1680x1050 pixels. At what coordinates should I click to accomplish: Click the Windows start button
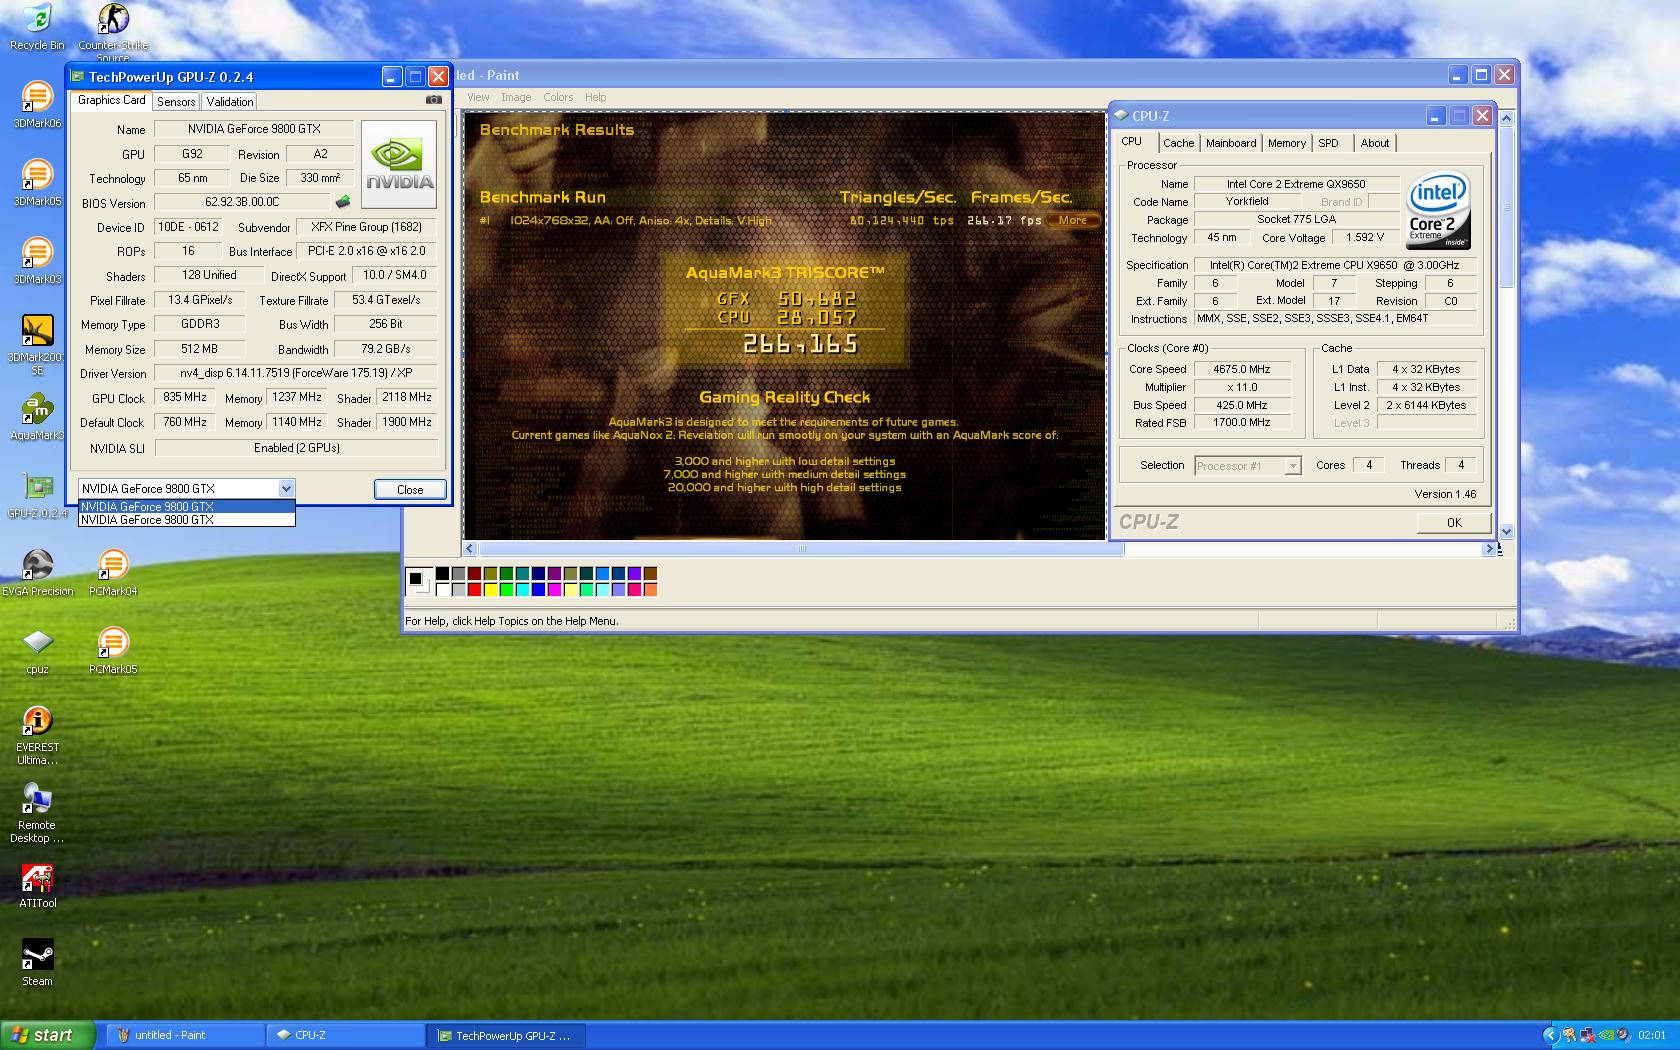(48, 1035)
